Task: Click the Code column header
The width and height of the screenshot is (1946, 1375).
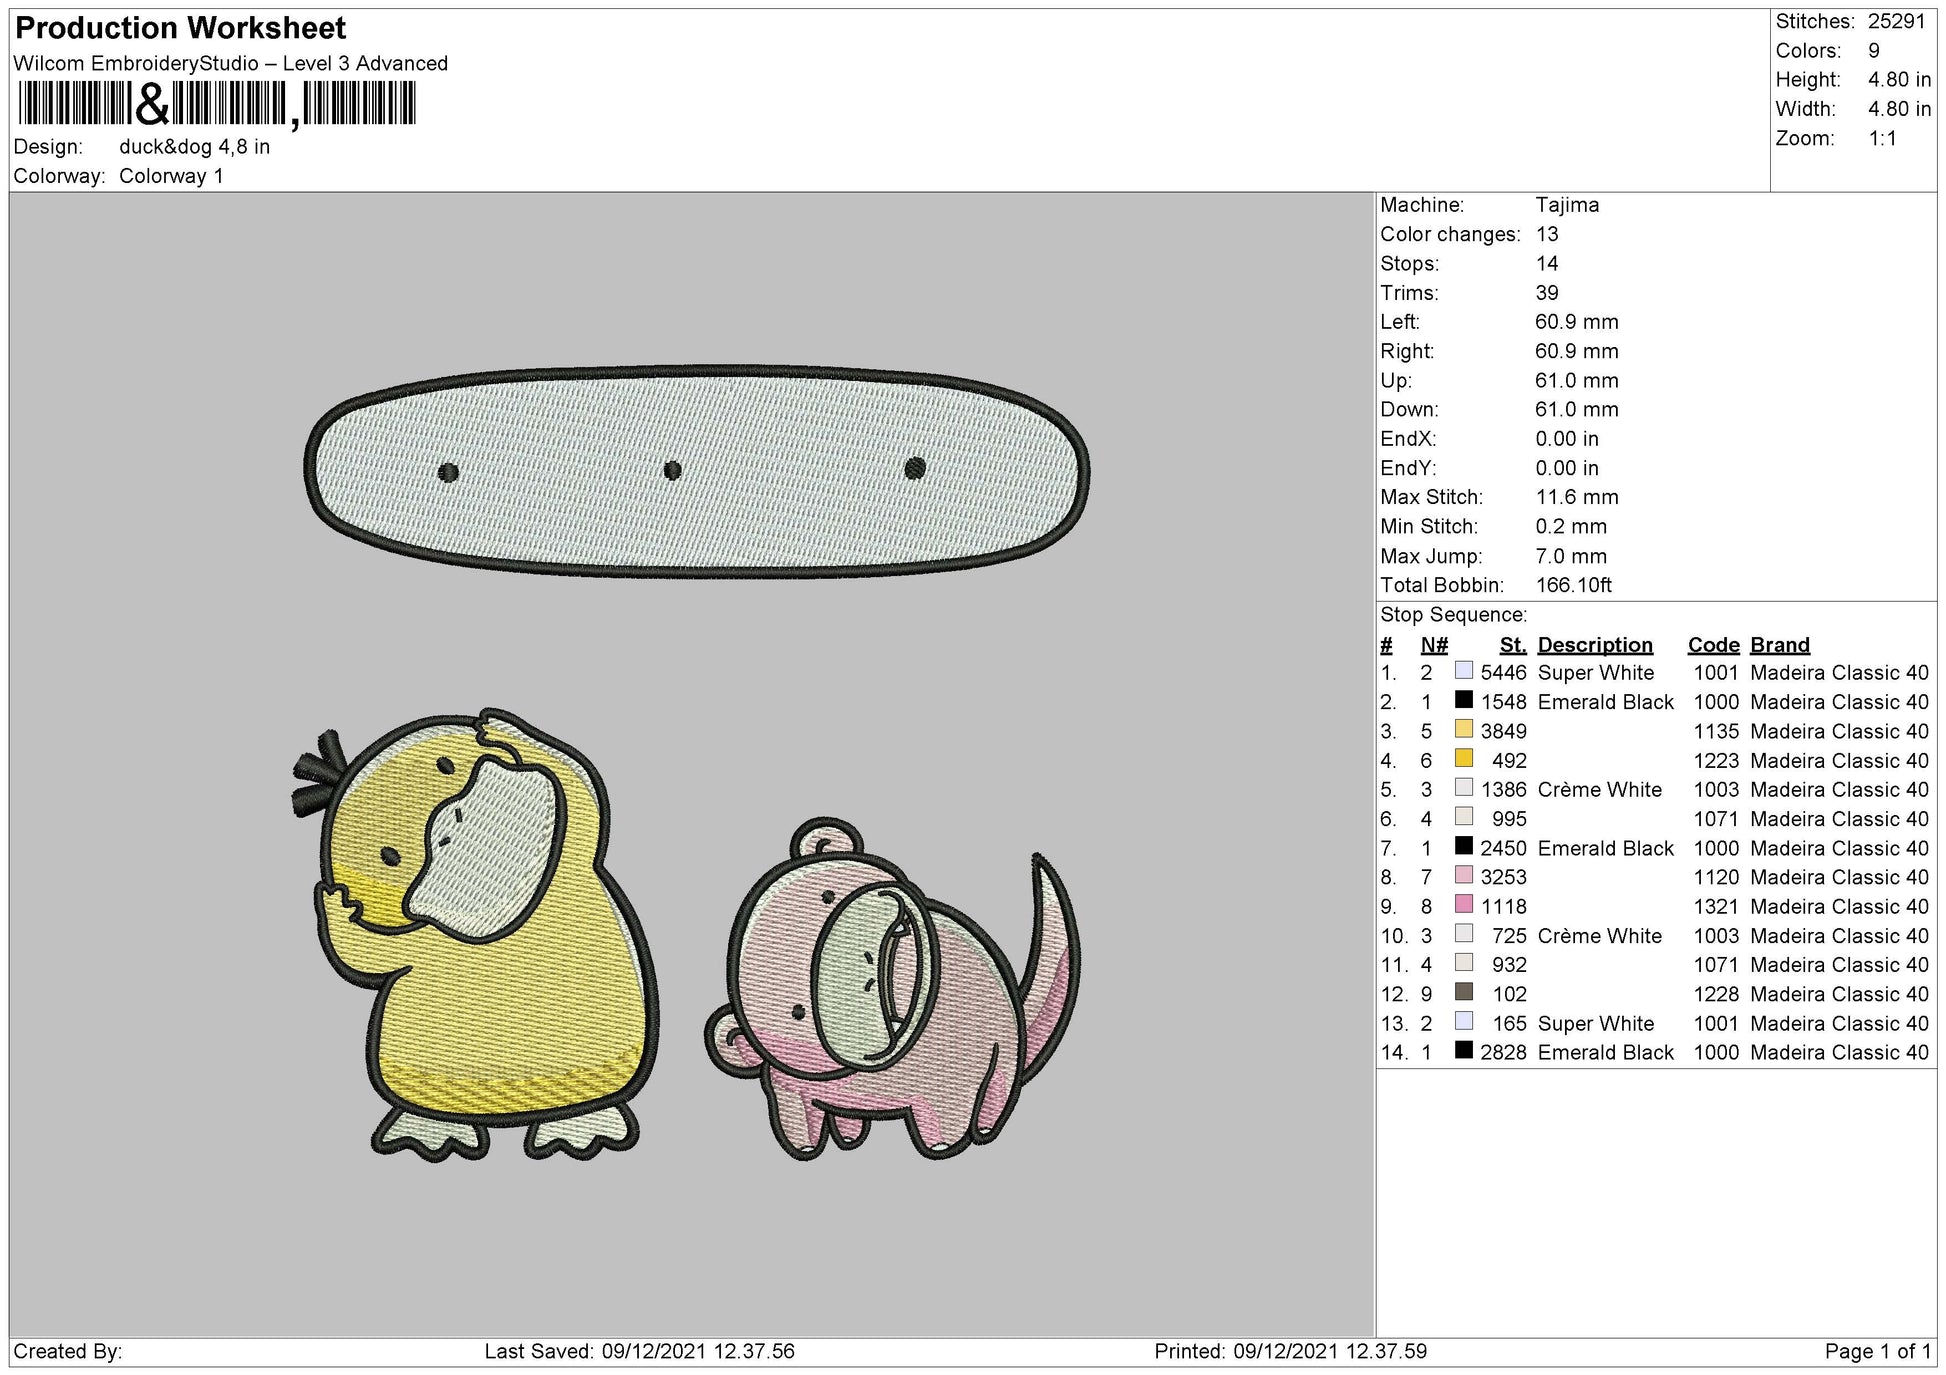Action: (x=1713, y=645)
